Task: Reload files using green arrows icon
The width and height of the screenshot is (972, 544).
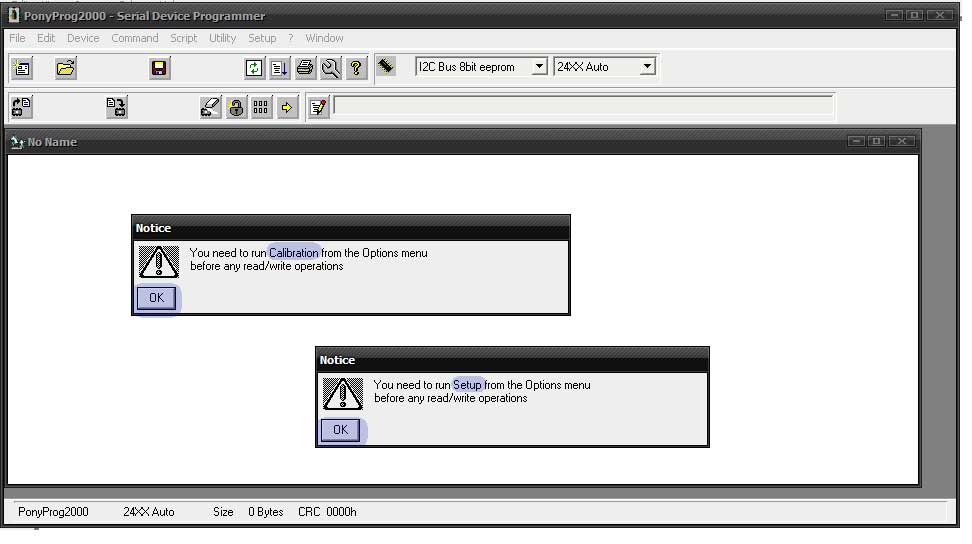Action: point(254,68)
